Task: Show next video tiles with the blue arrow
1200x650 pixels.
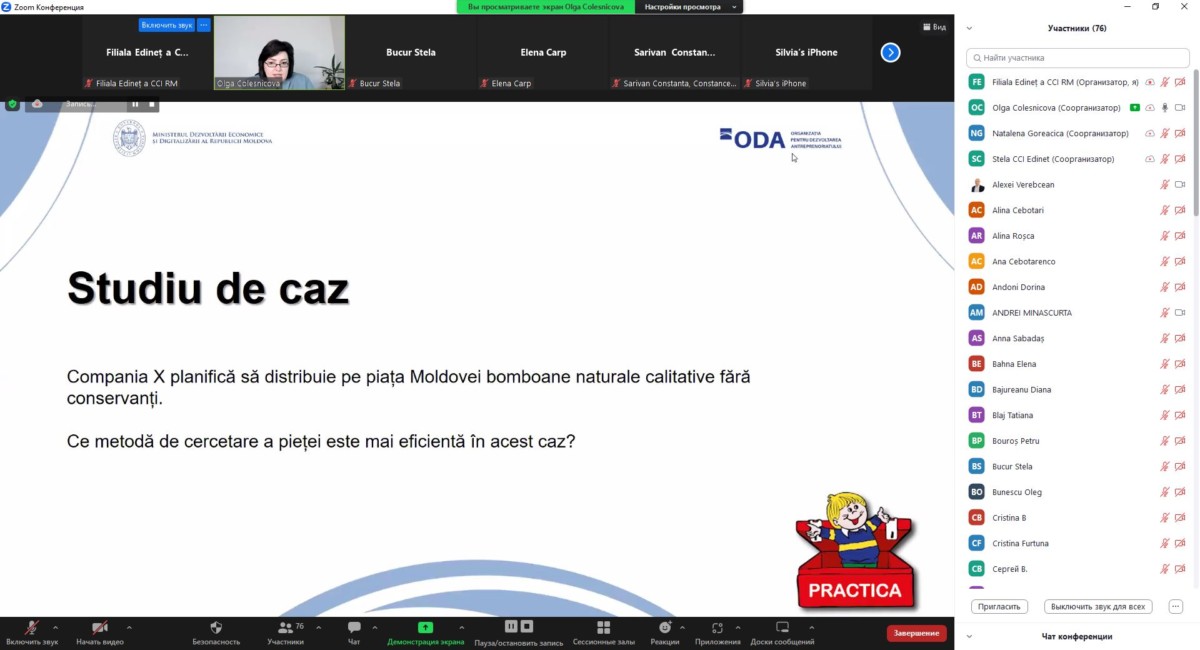Action: 890,52
